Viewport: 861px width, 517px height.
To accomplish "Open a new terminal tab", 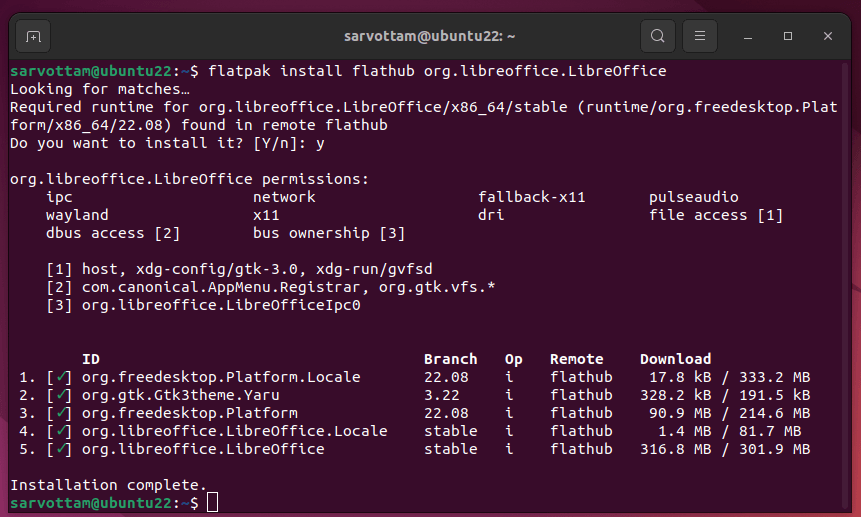I will click(x=33, y=36).
